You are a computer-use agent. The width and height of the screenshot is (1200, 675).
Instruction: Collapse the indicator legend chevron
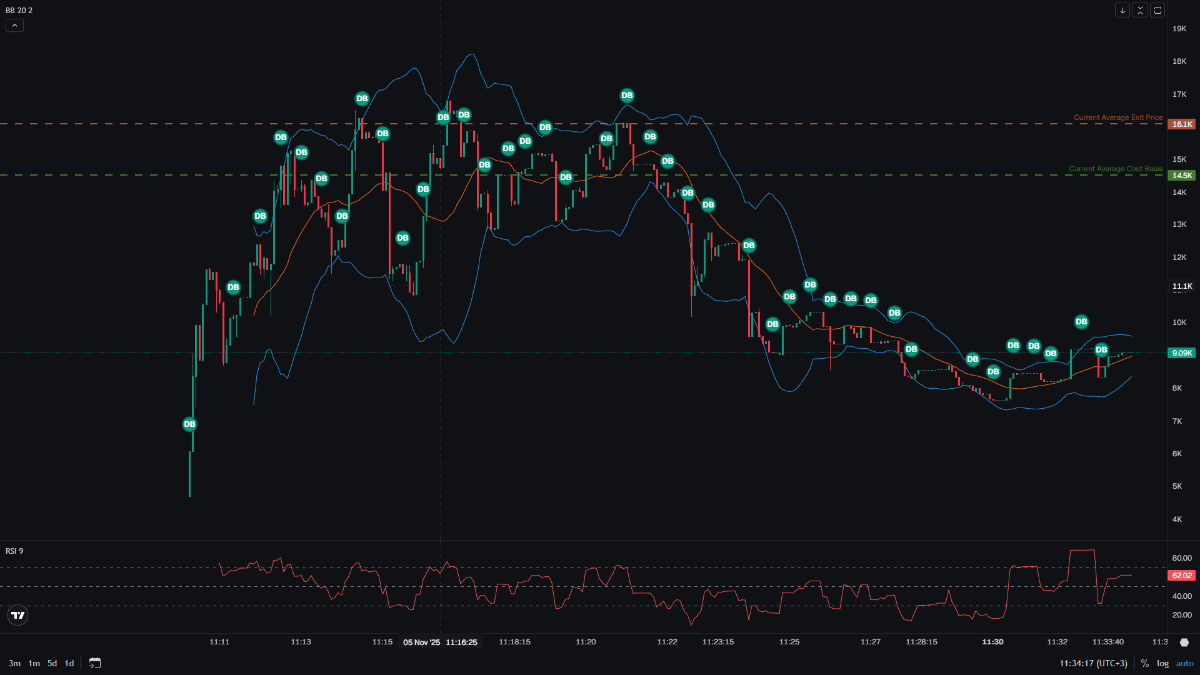(x=14, y=25)
